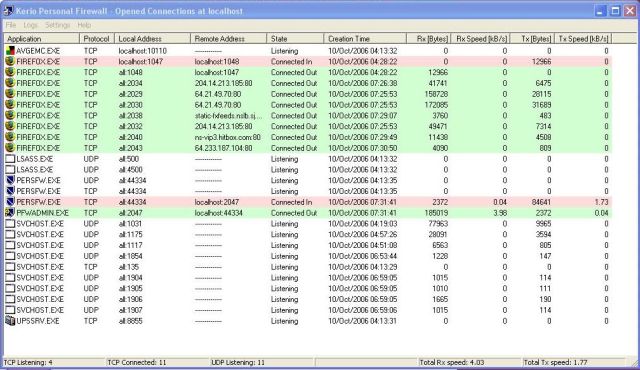The image size is (640, 370).
Task: Select the SVCHOST.EXE row with local port 1854
Action: pos(308,256)
